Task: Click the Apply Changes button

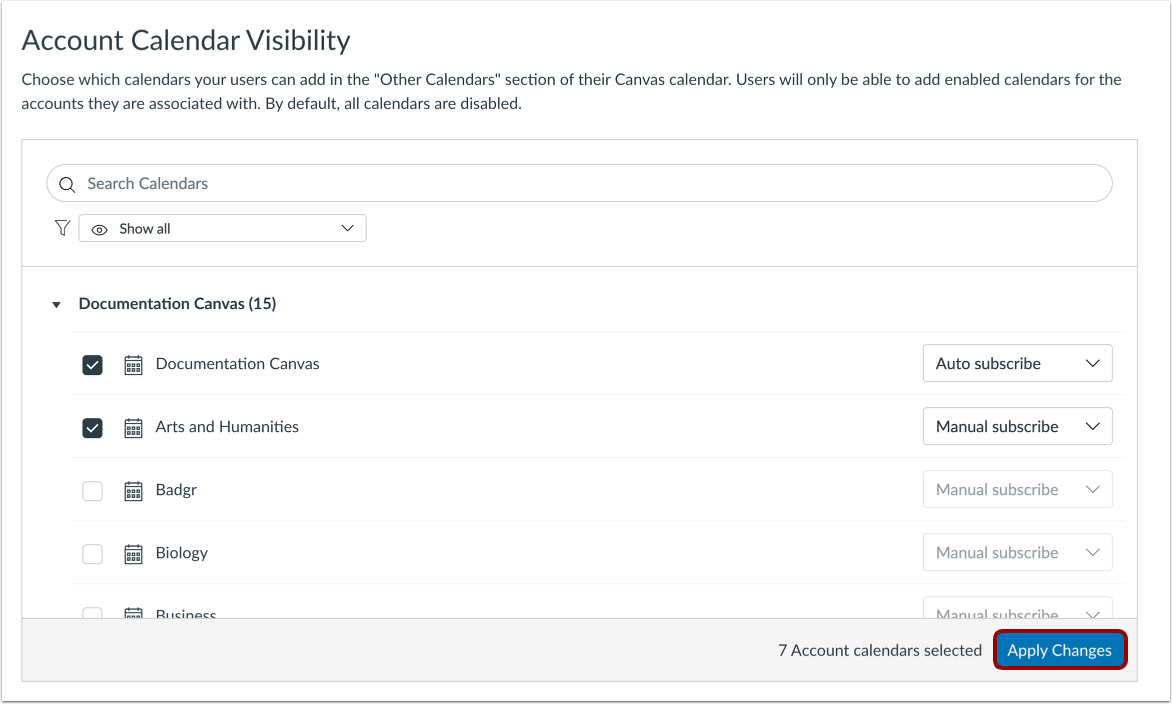Action: click(x=1059, y=650)
